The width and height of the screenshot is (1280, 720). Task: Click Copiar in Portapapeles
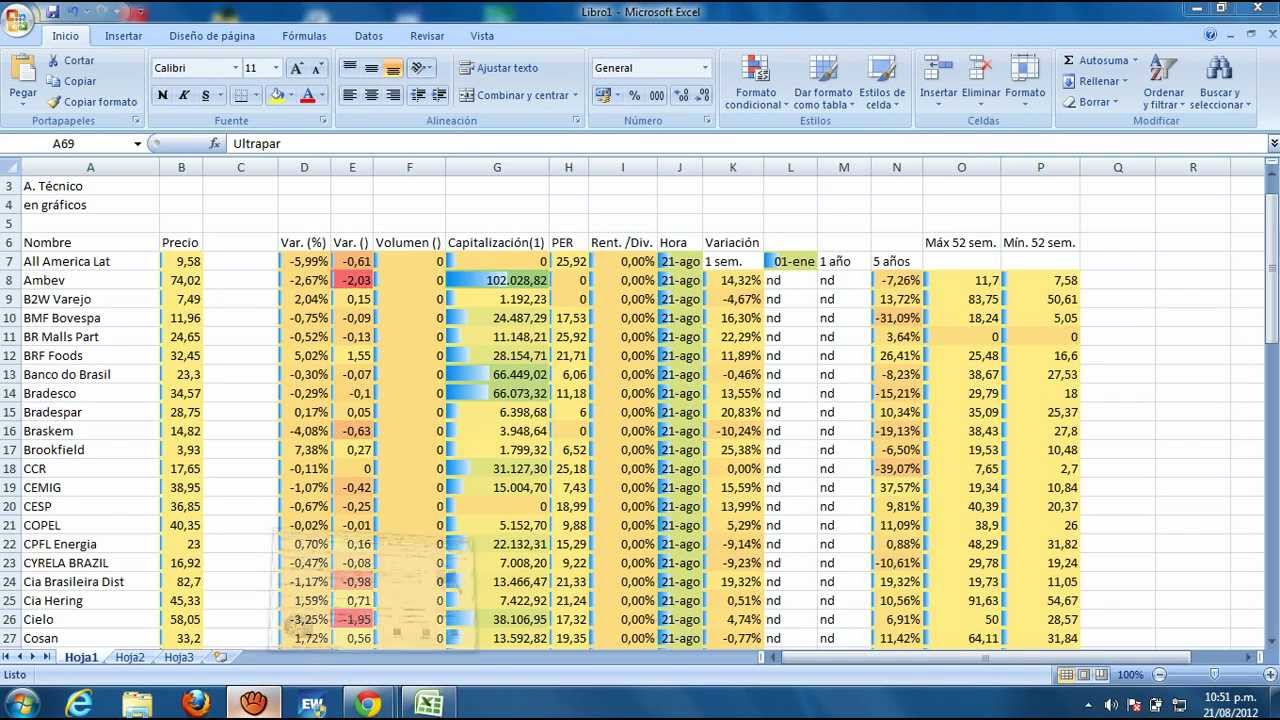pyautogui.click(x=71, y=81)
